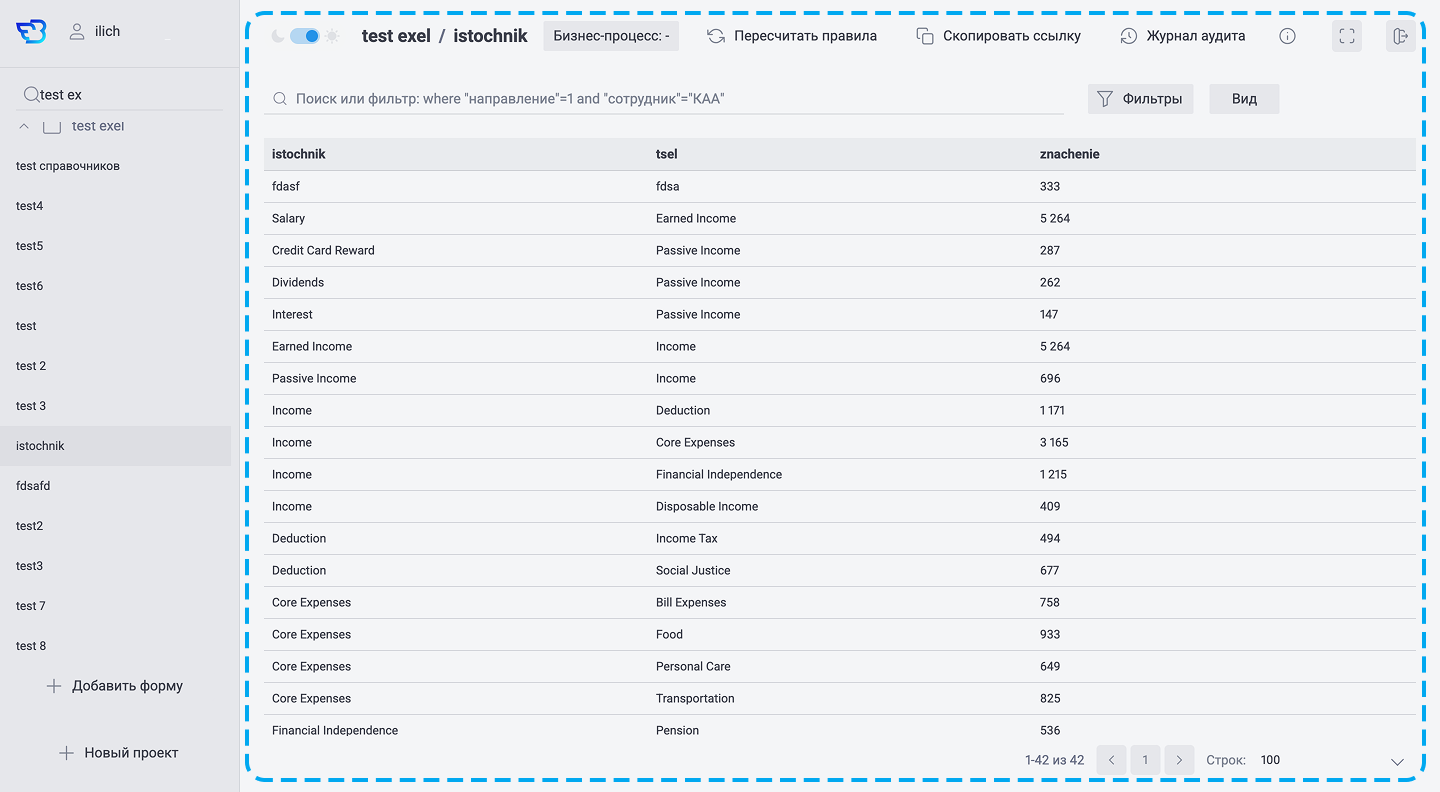The image size is (1440, 792).
Task: Select the fdsafd form in sidebar
Action: (33, 486)
